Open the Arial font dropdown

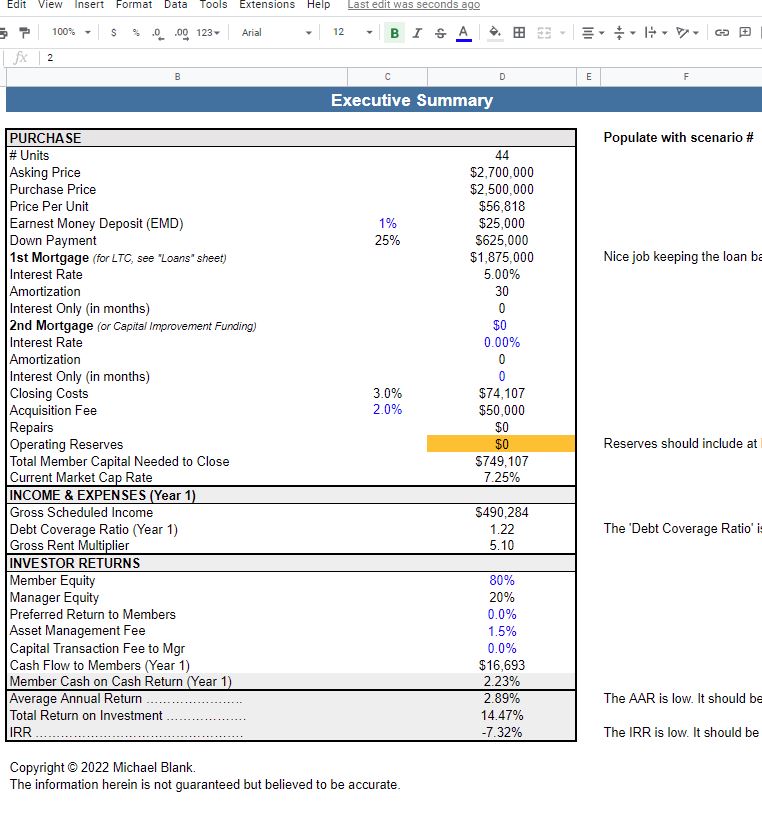[276, 32]
